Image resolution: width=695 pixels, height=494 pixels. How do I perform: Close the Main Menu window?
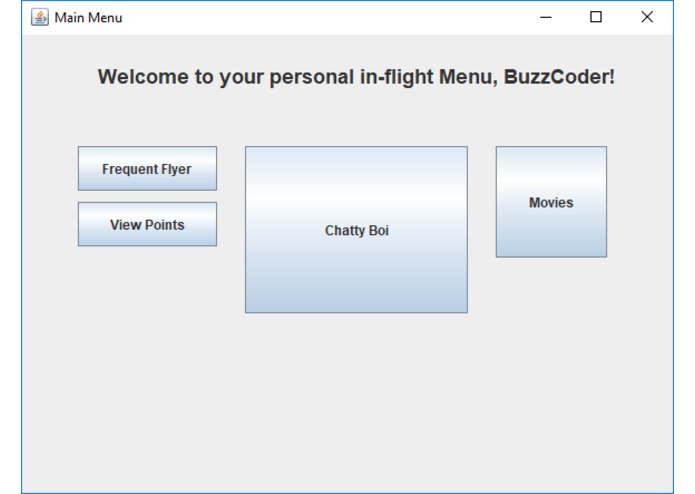pos(647,17)
